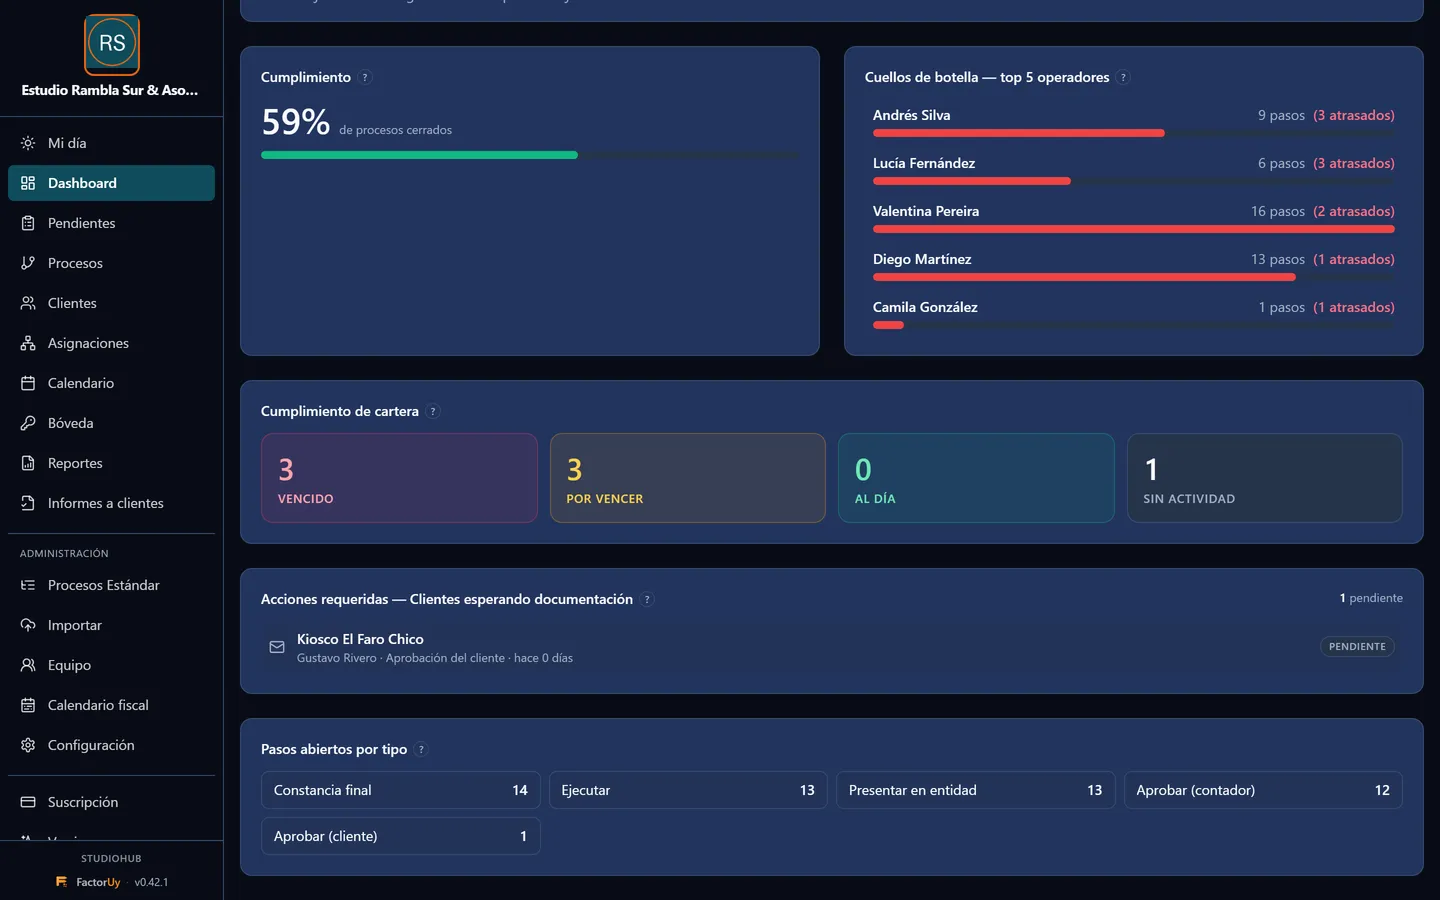Filter by Ejecutar steps
This screenshot has height=900, width=1440.
click(x=688, y=790)
